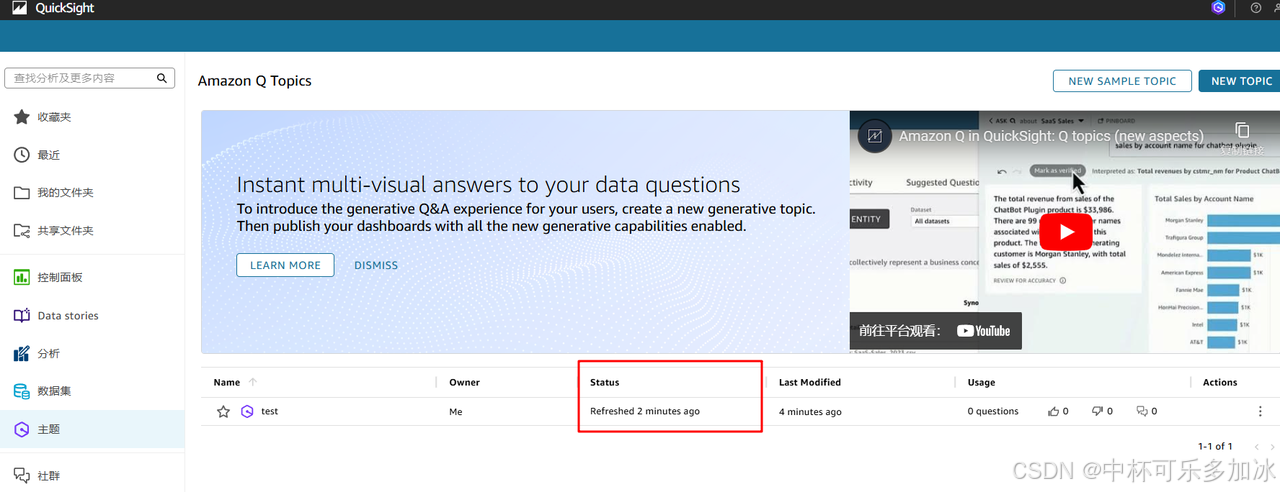Image resolution: width=1280 pixels, height=492 pixels.
Task: Click the topic icon beside test
Action: [247, 411]
